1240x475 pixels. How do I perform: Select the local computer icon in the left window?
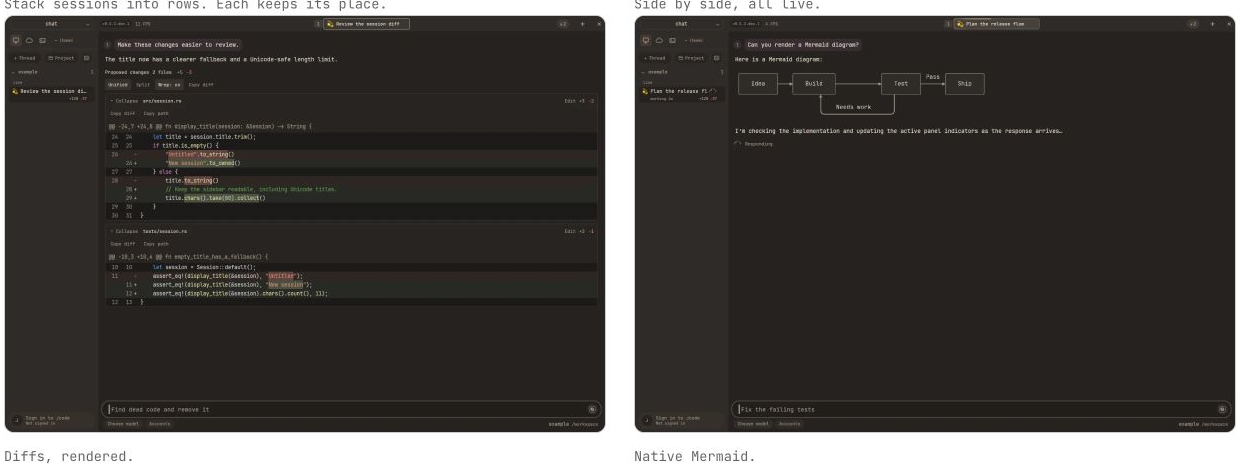click(16, 40)
